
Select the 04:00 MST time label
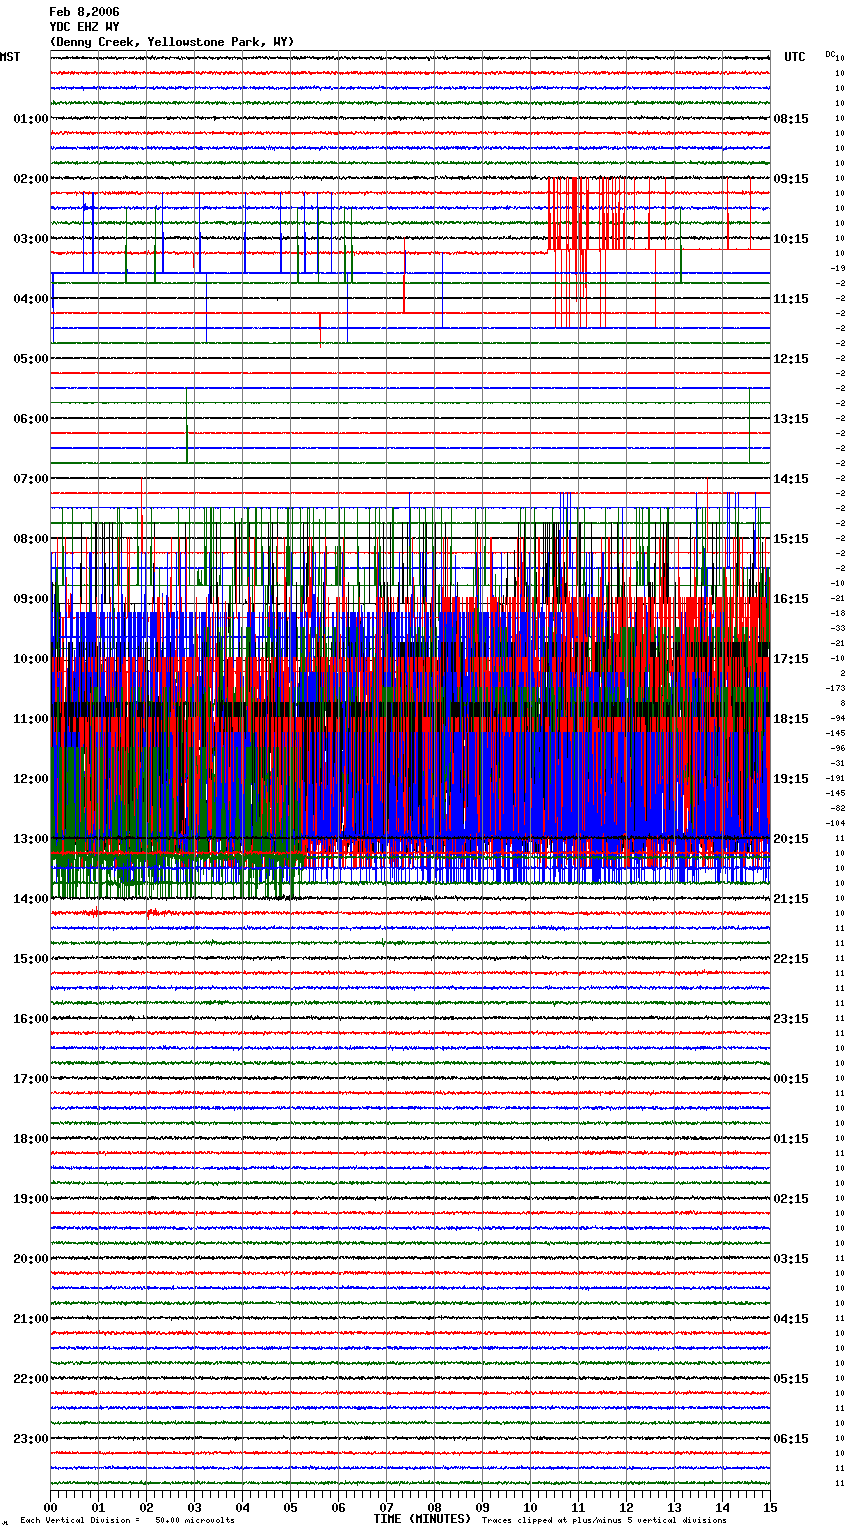click(x=31, y=299)
